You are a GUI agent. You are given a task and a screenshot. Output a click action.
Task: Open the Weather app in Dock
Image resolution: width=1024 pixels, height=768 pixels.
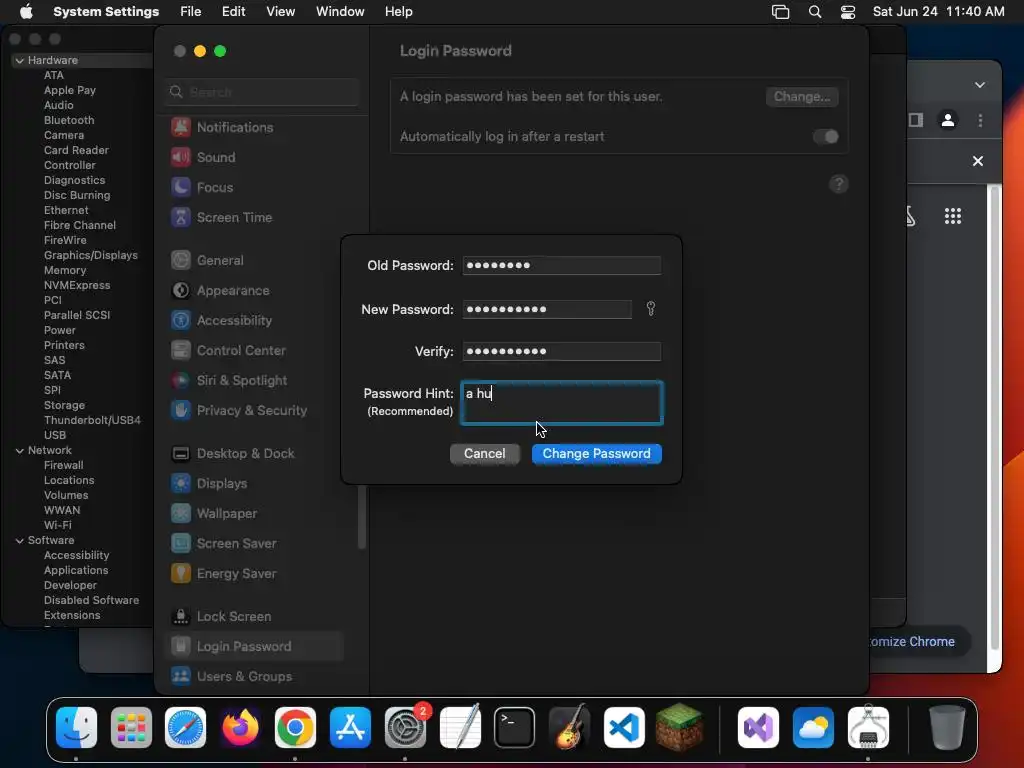point(813,727)
